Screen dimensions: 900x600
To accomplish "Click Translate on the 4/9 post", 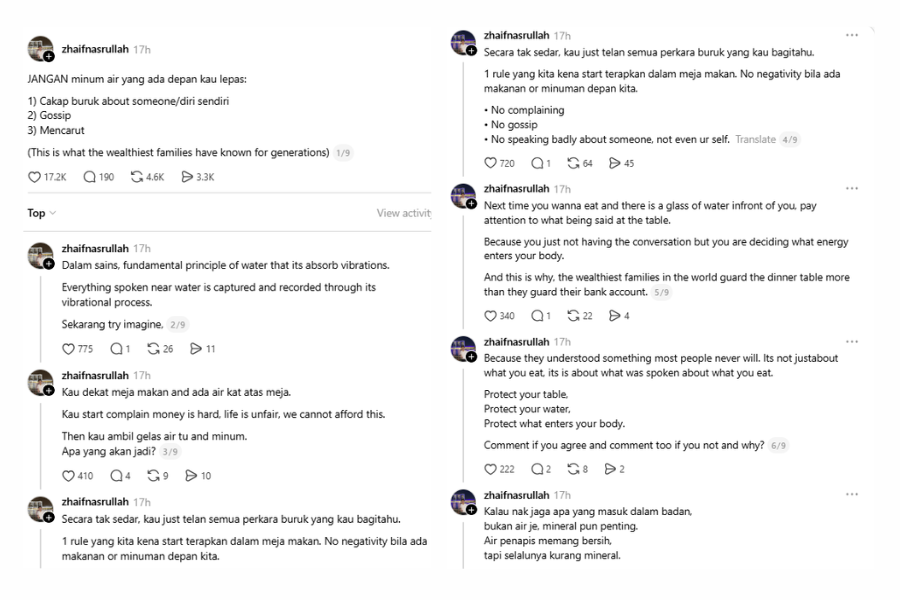I will (x=755, y=139).
